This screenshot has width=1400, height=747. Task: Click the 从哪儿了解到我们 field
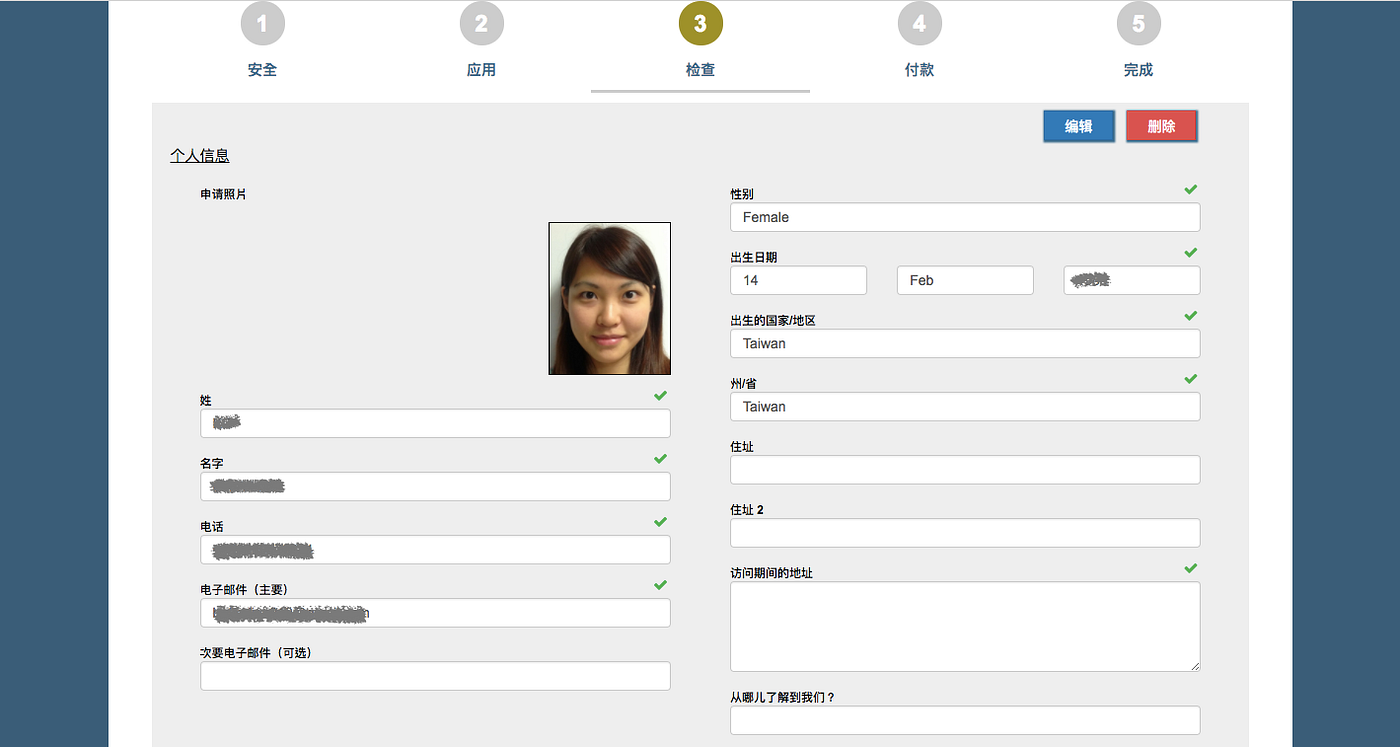(x=965, y=720)
